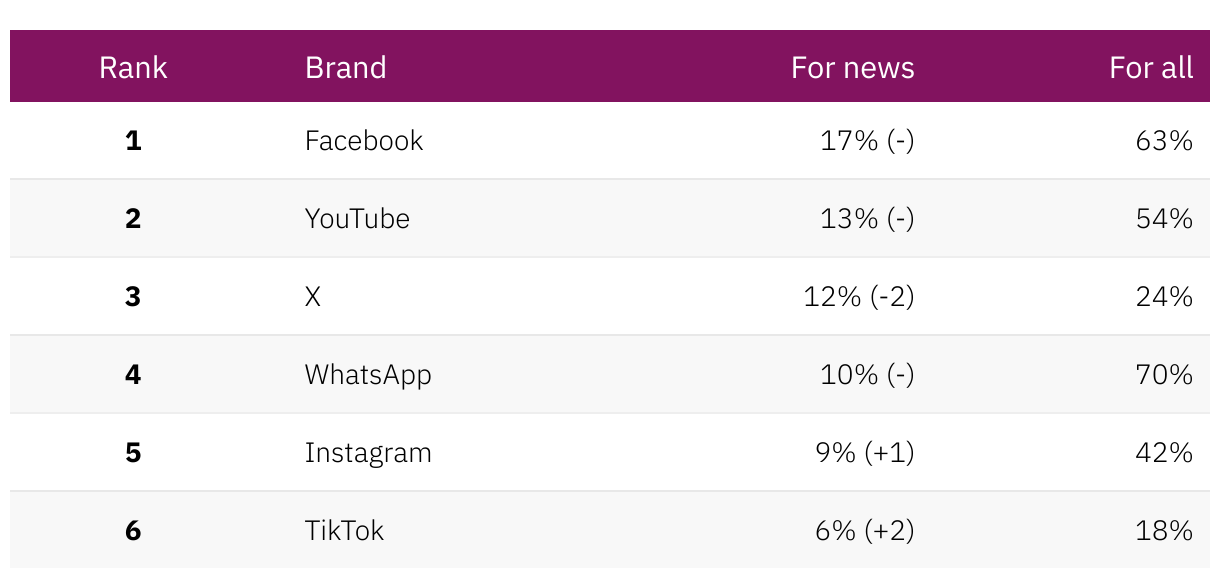
Task: Select the WhatsApp brand cell
Action: pos(368,375)
